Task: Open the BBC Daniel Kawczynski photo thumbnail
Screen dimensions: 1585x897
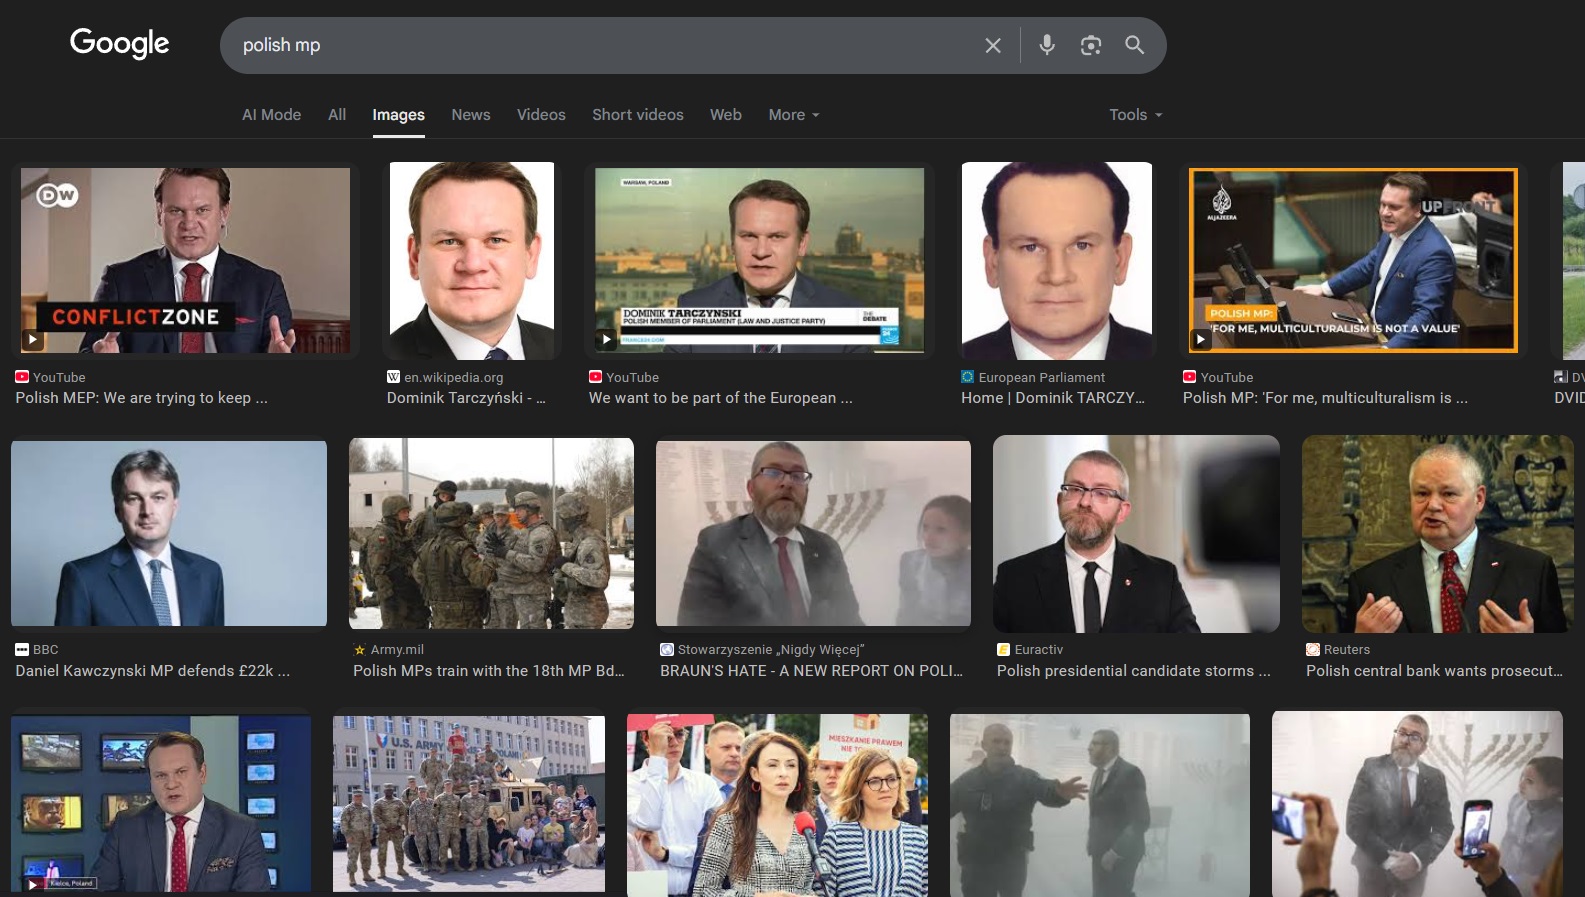Action: (169, 533)
